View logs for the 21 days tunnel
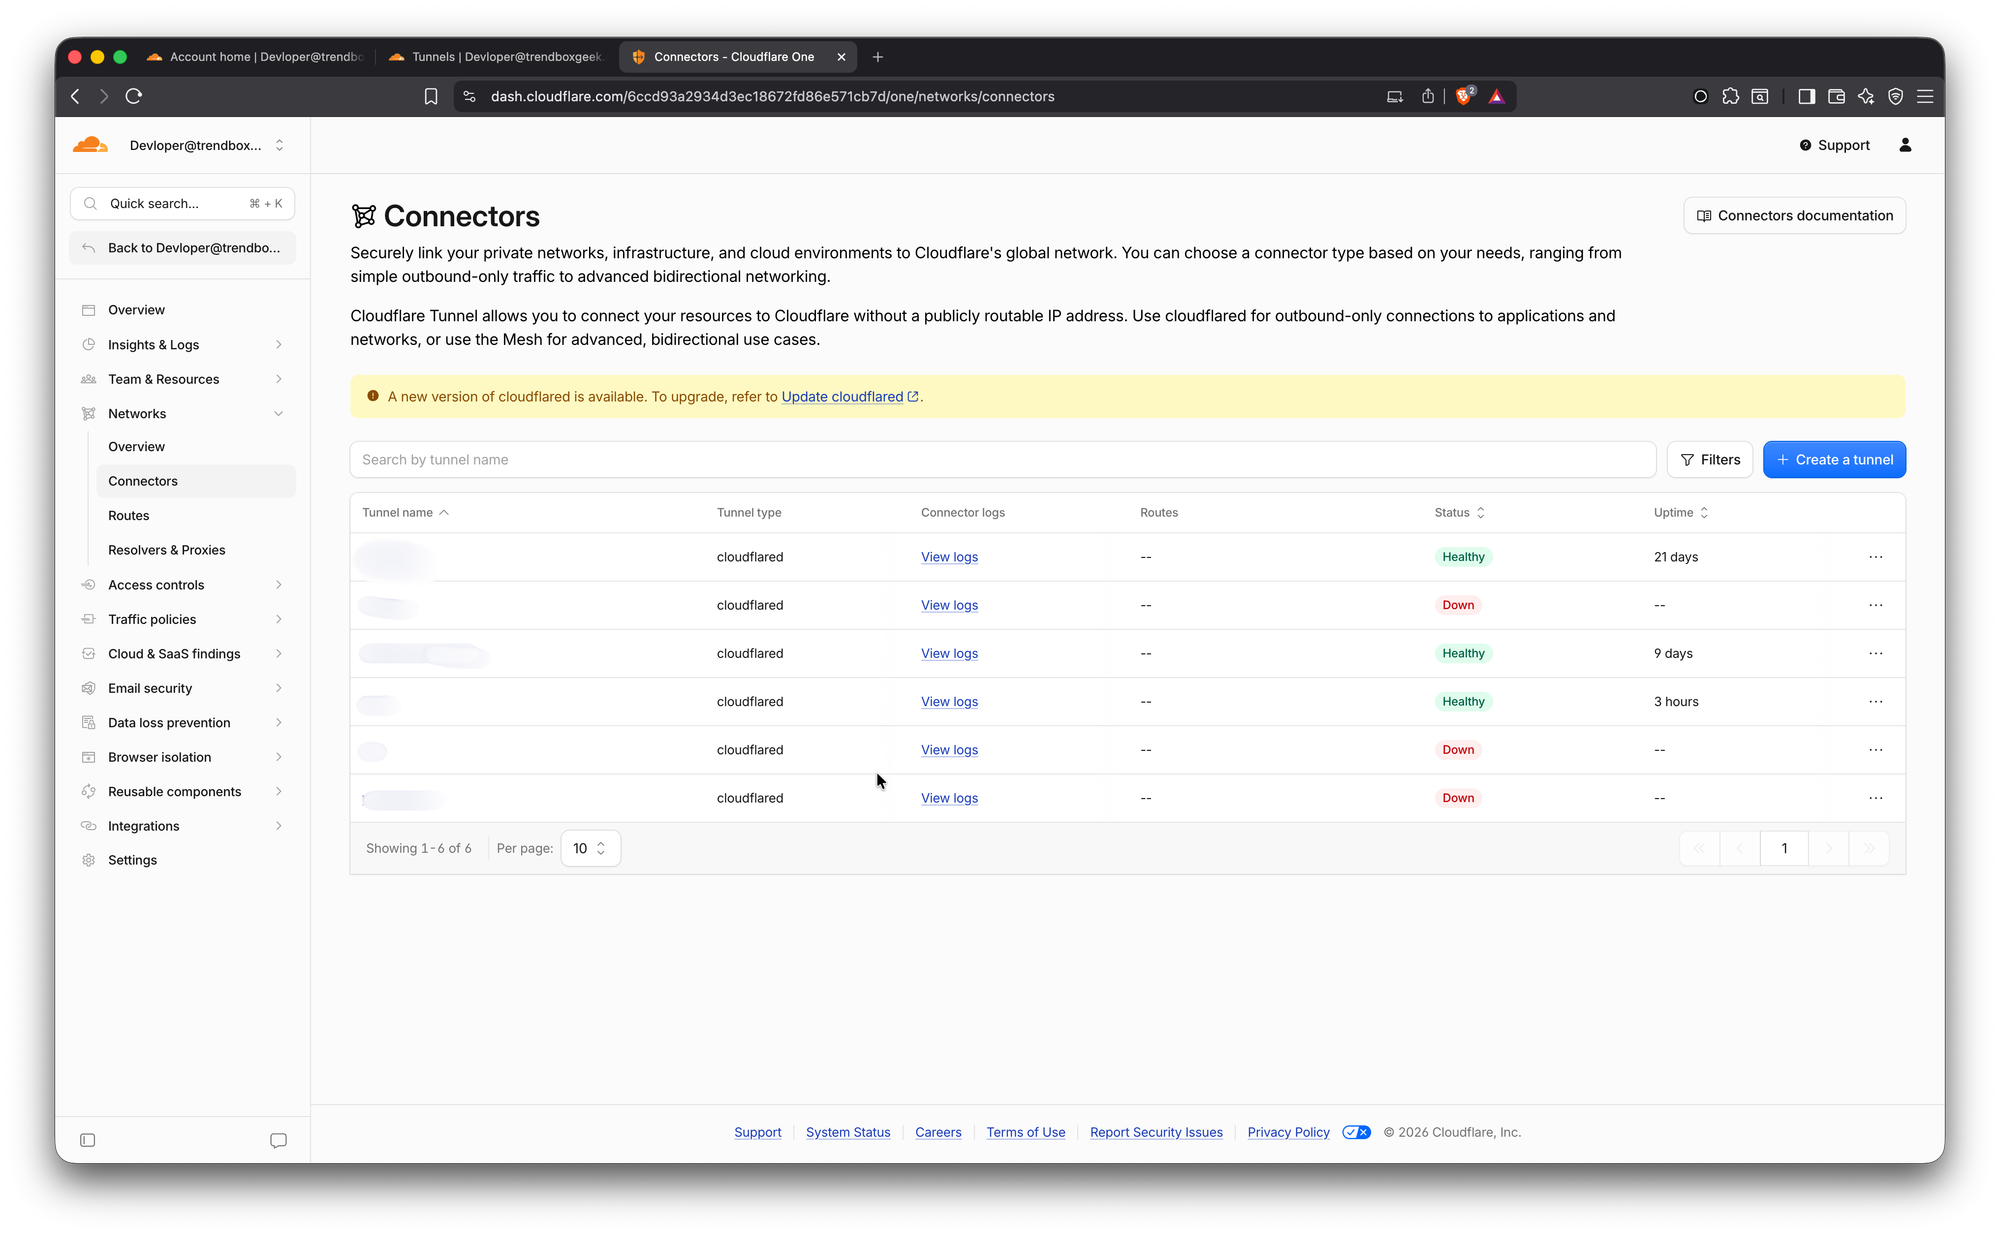 click(949, 557)
